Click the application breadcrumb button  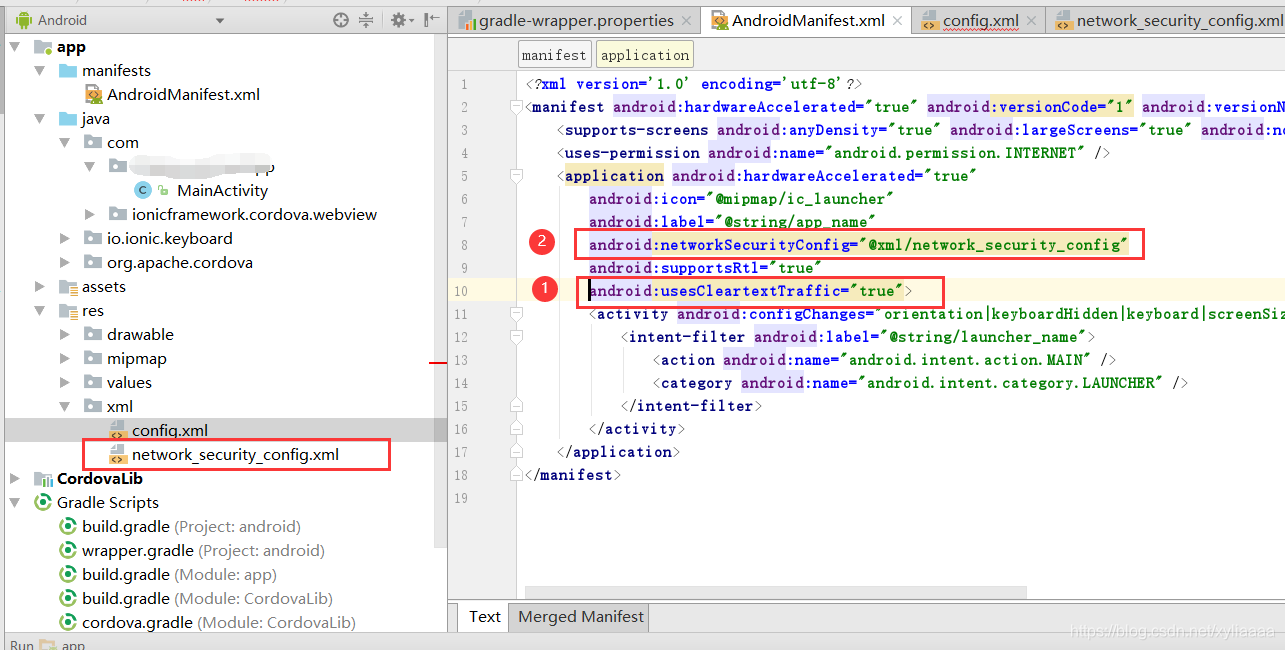point(644,54)
